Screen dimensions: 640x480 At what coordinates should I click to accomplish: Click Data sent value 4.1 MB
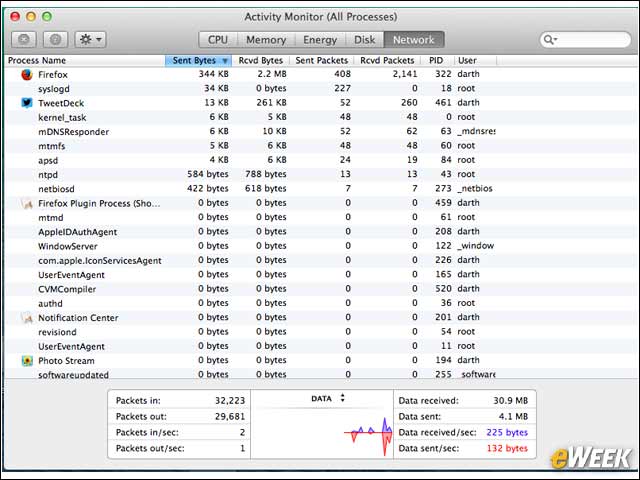tap(513, 416)
